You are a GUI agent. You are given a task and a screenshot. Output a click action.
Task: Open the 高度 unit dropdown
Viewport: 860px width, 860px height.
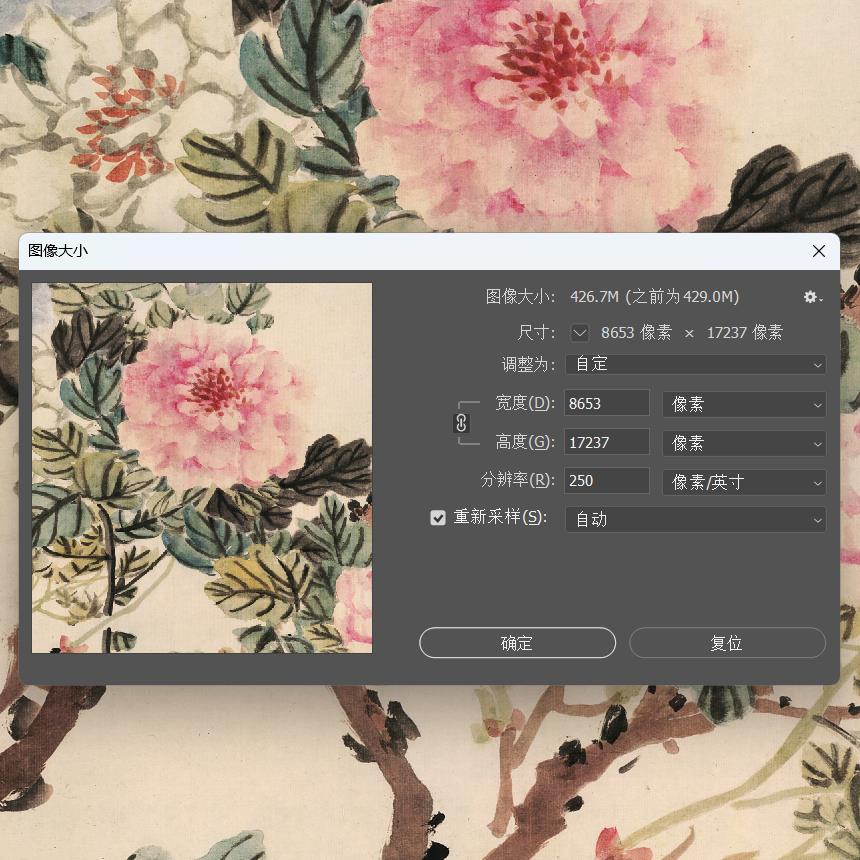[744, 443]
